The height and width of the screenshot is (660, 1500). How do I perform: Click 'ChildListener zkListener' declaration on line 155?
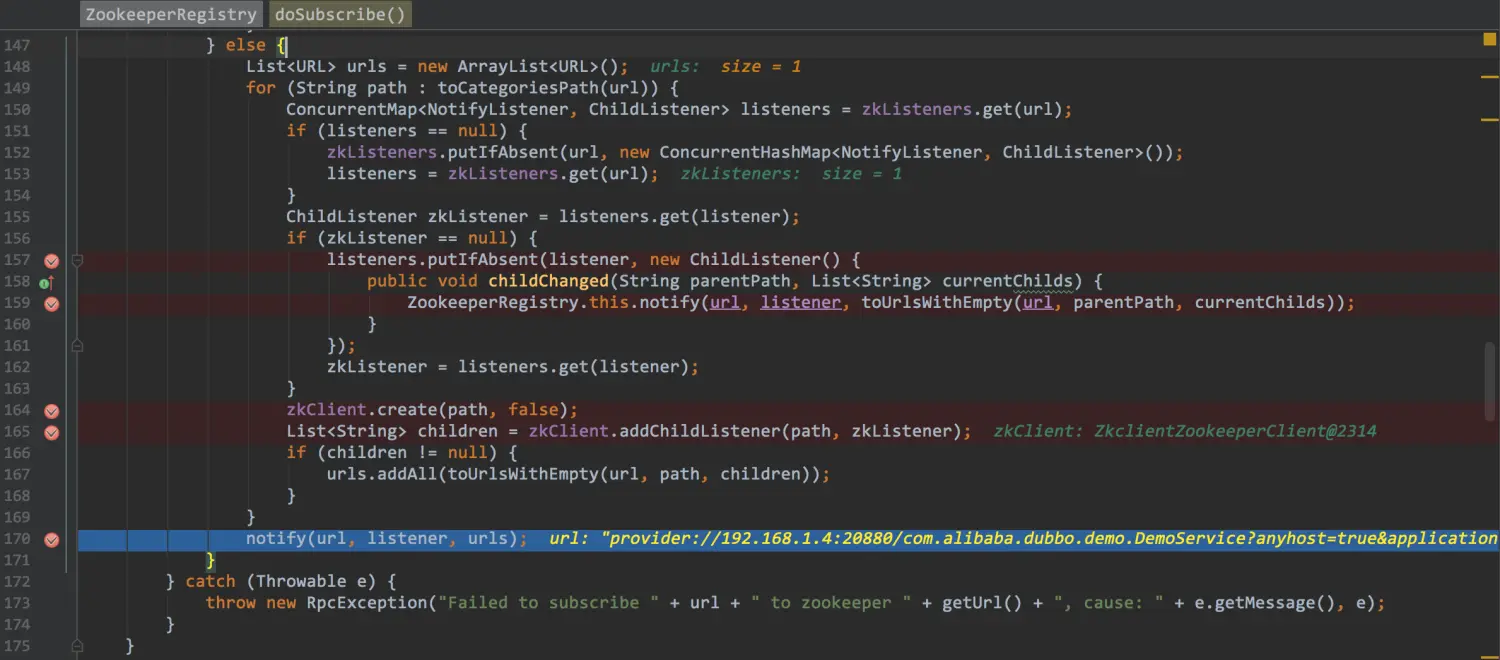pos(407,217)
